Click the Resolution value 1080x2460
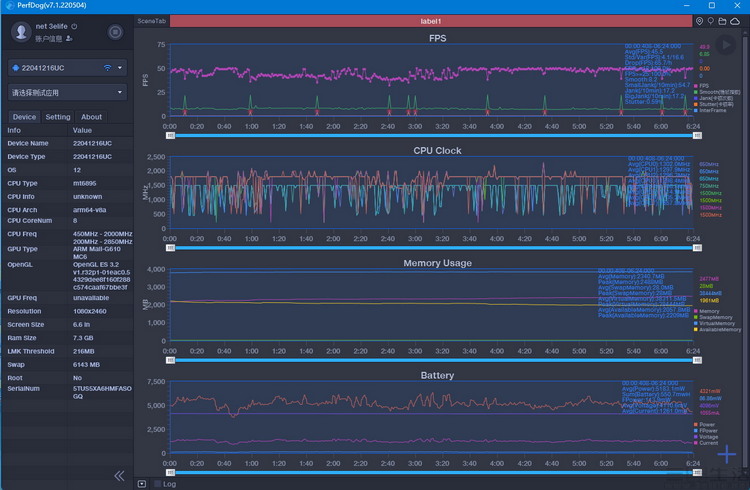Viewport: 750px width, 490px height. pyautogui.click(x=90, y=311)
